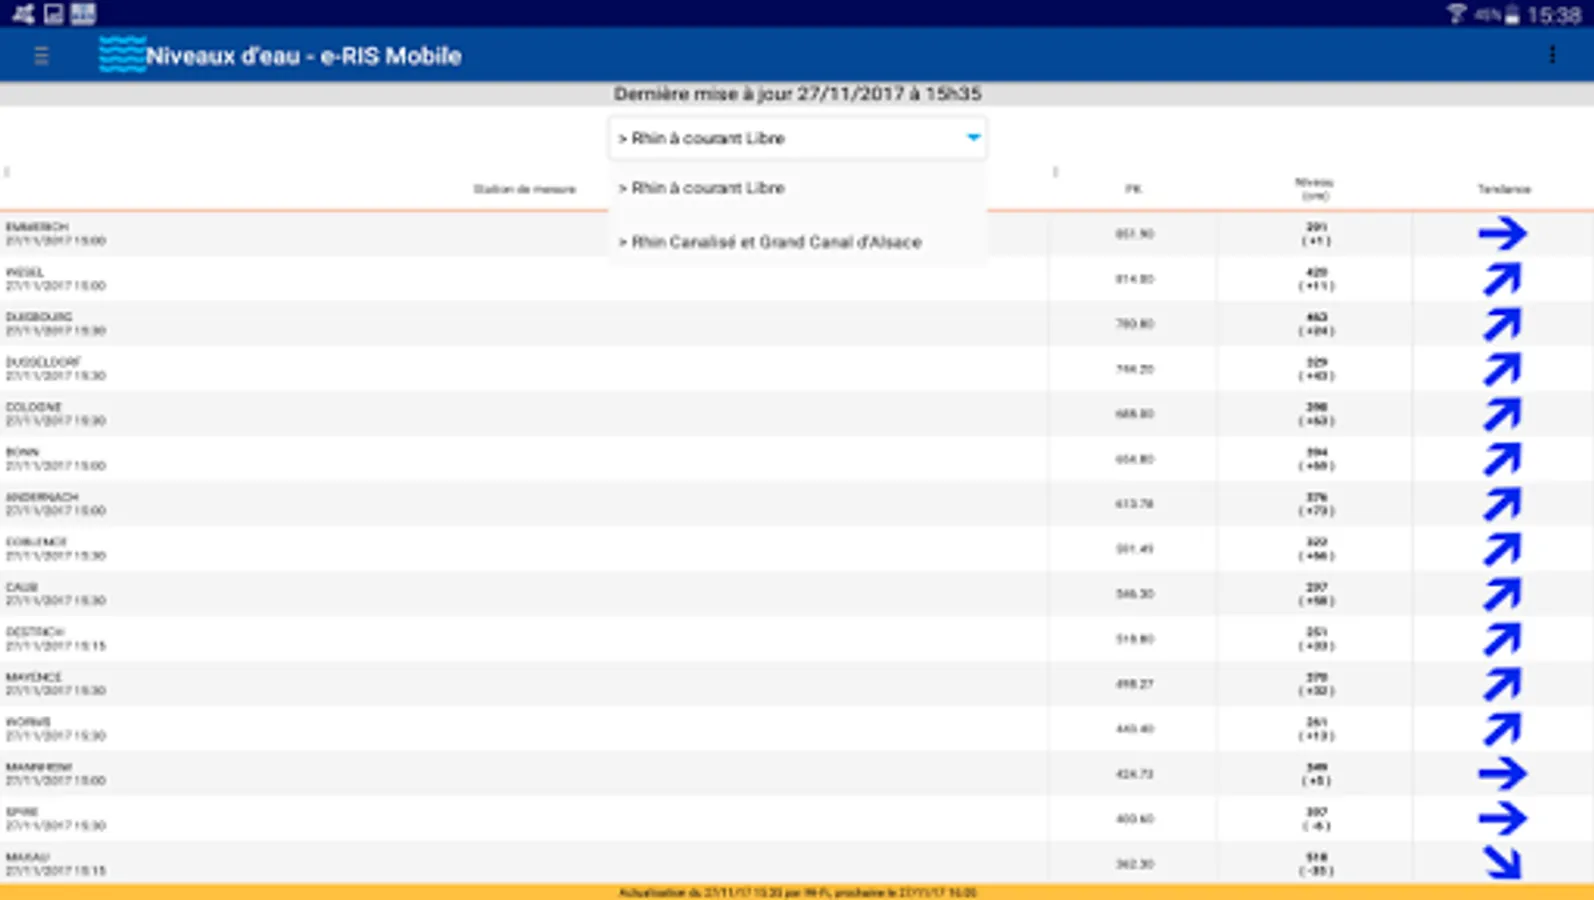Click the 'Station de mesure' column header
The width and height of the screenshot is (1594, 900).
point(525,189)
